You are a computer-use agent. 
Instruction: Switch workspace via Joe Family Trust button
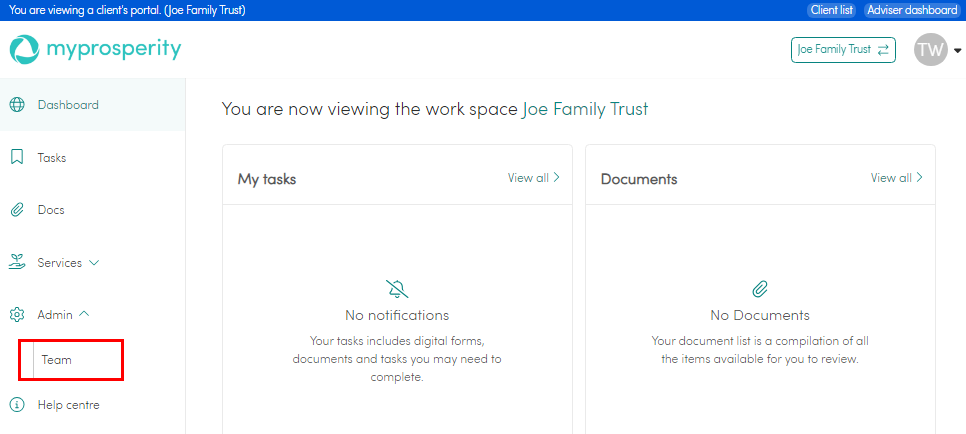click(x=843, y=49)
